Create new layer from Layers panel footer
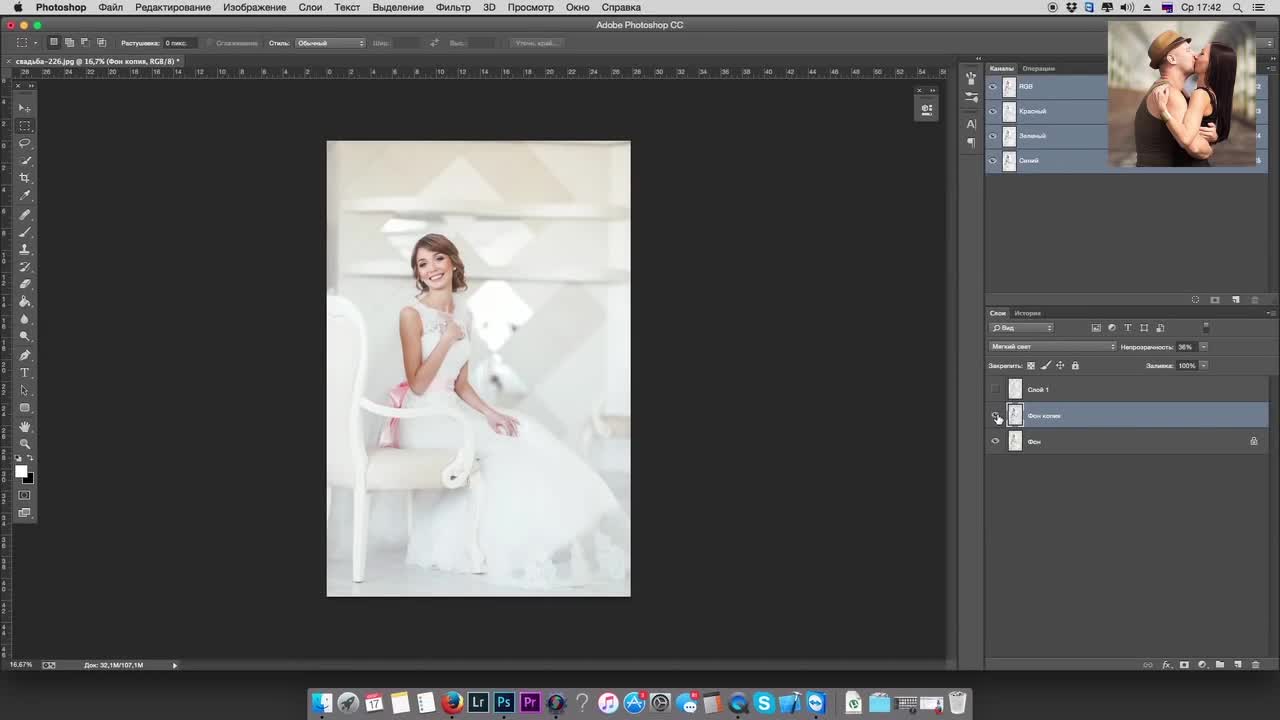The width and height of the screenshot is (1280, 720). [x=1238, y=665]
